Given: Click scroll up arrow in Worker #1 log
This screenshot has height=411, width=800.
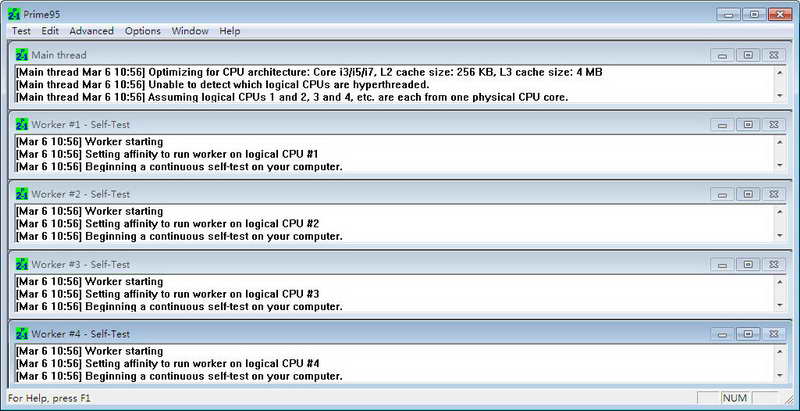Looking at the screenshot, I should (x=780, y=142).
